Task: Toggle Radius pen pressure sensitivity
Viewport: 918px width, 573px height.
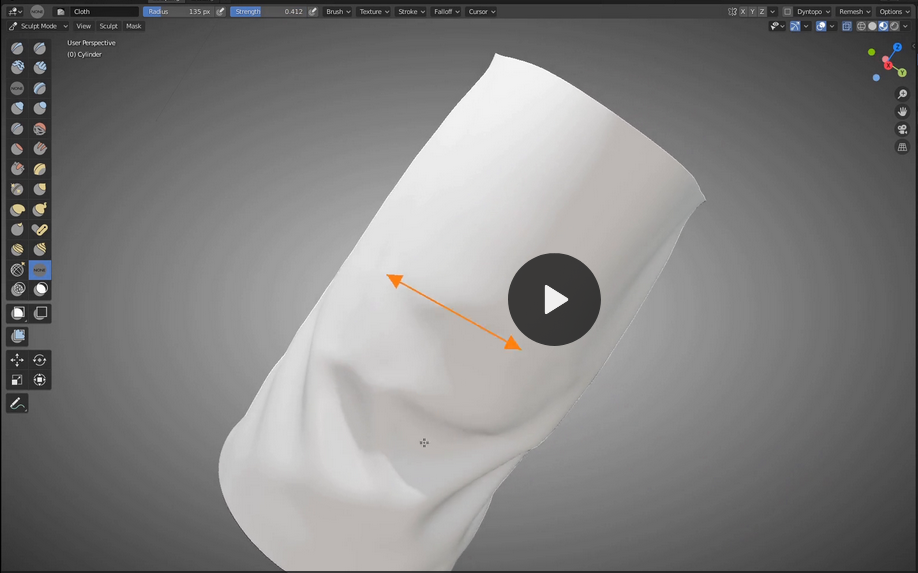Action: coord(220,12)
